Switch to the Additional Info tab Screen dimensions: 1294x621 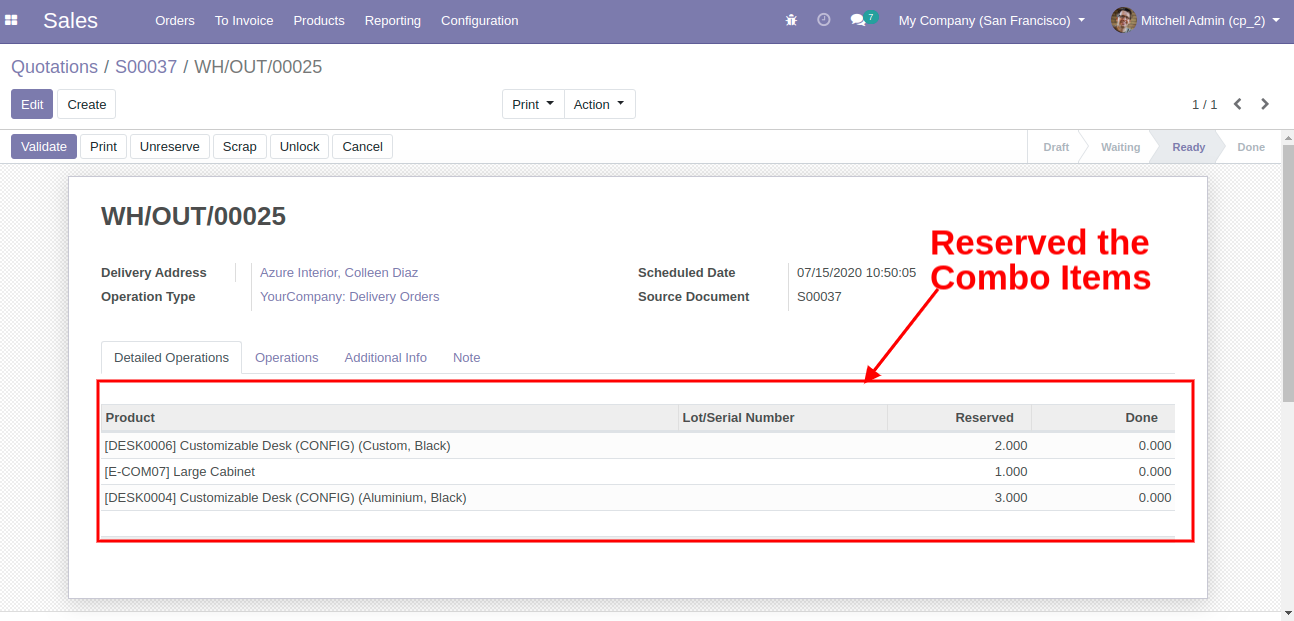point(385,357)
